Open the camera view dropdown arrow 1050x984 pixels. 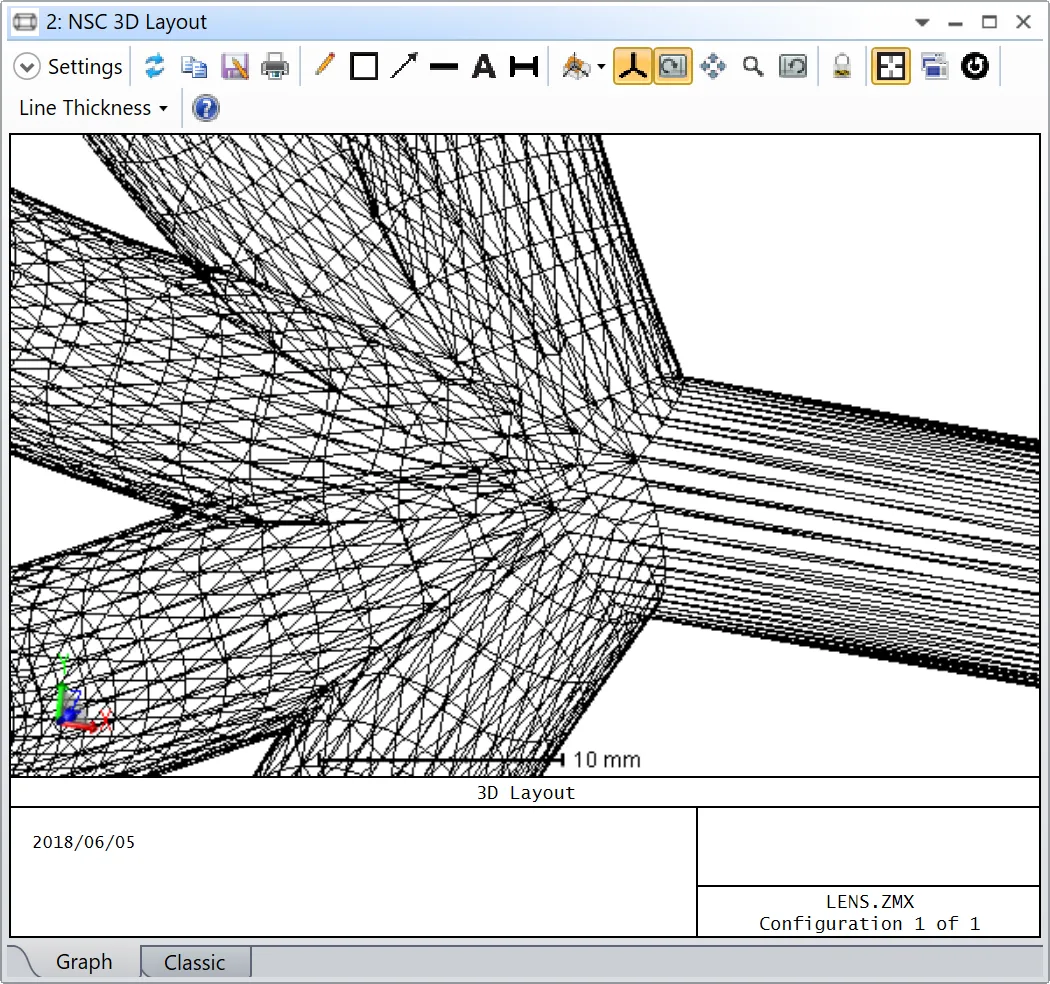601,66
